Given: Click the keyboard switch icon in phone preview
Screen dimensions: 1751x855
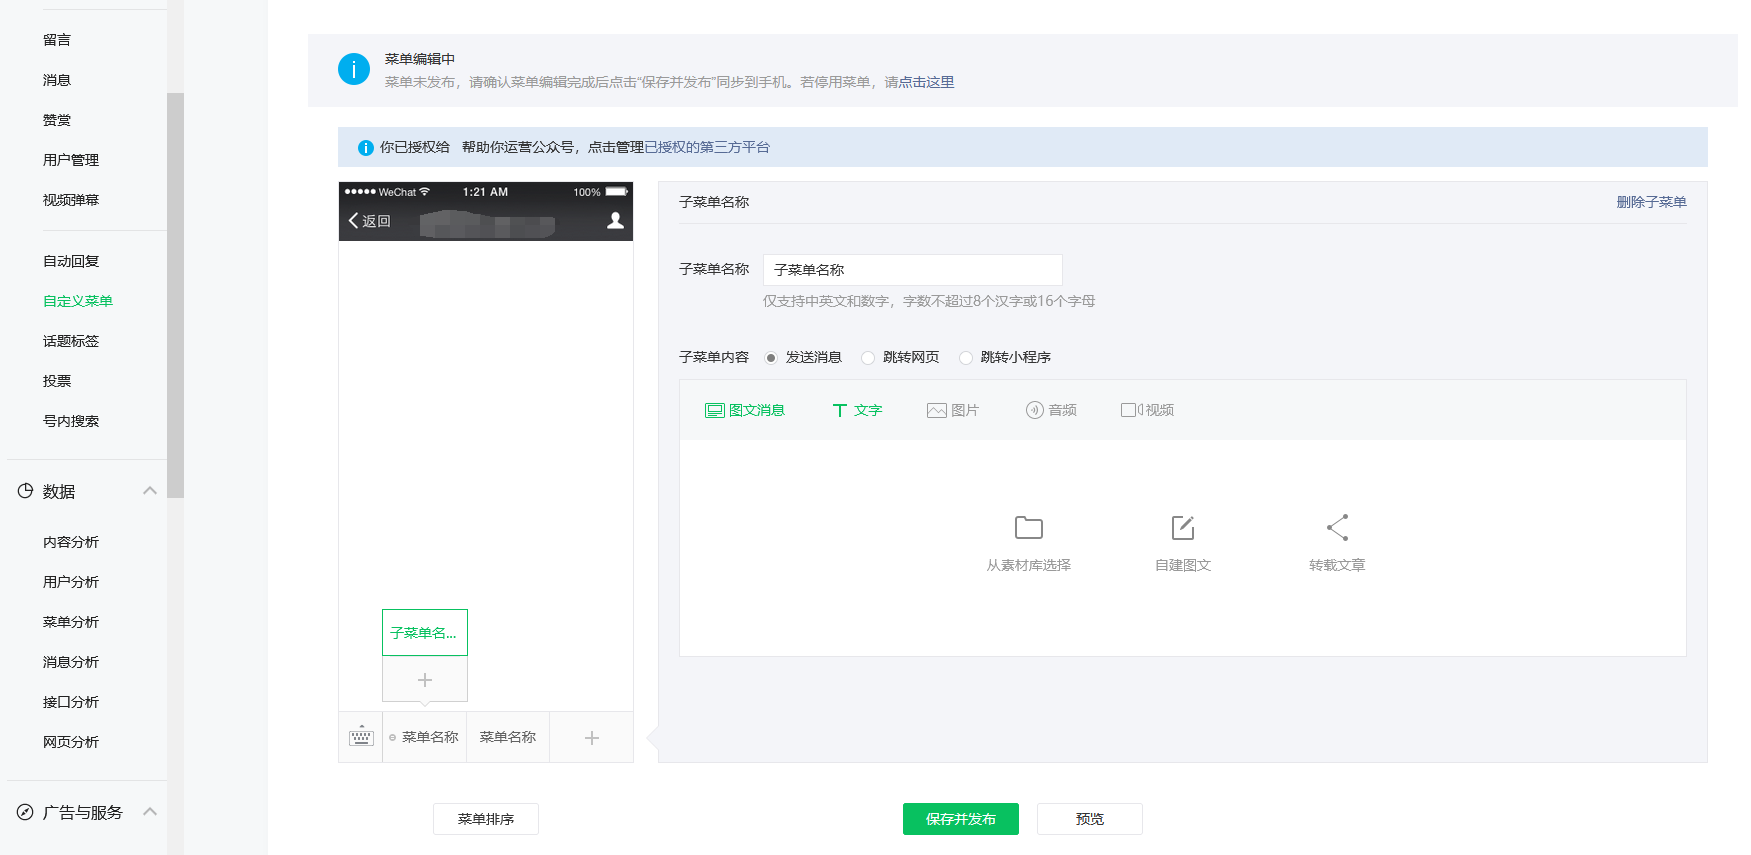Looking at the screenshot, I should [x=361, y=737].
